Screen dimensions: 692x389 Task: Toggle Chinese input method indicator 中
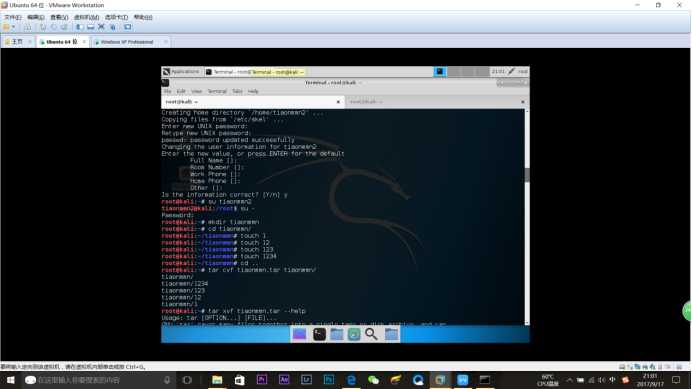click(613, 380)
